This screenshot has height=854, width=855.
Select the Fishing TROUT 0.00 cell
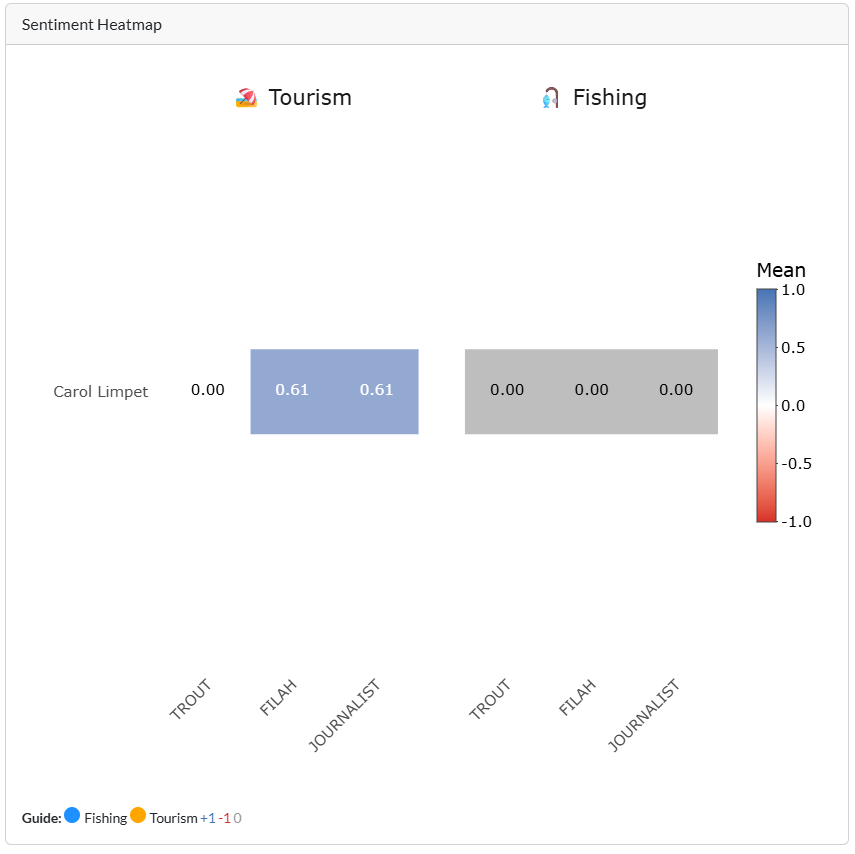point(507,391)
